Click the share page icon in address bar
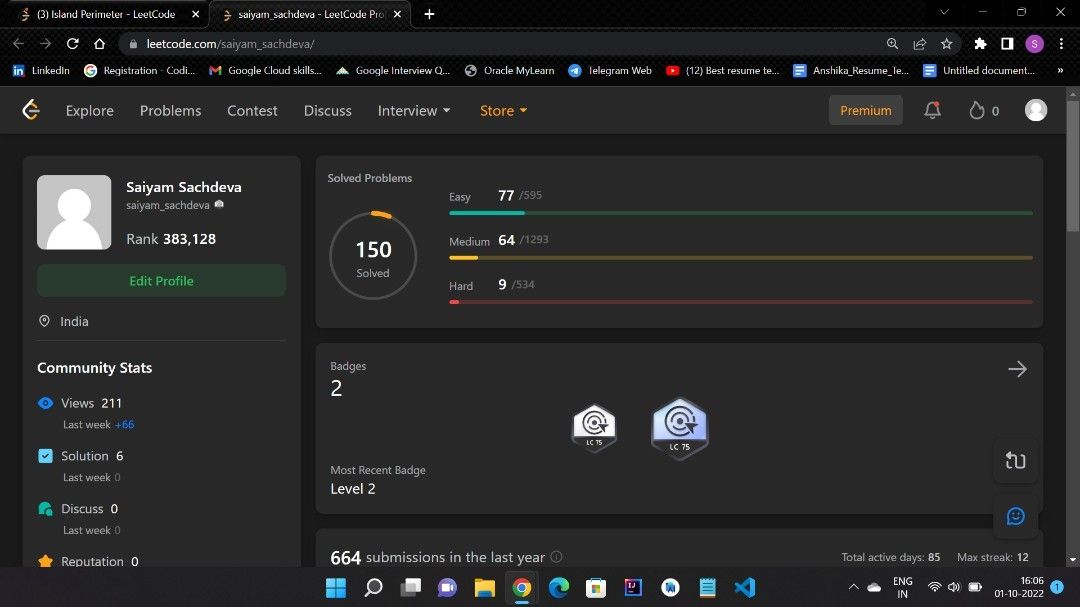 (x=920, y=43)
